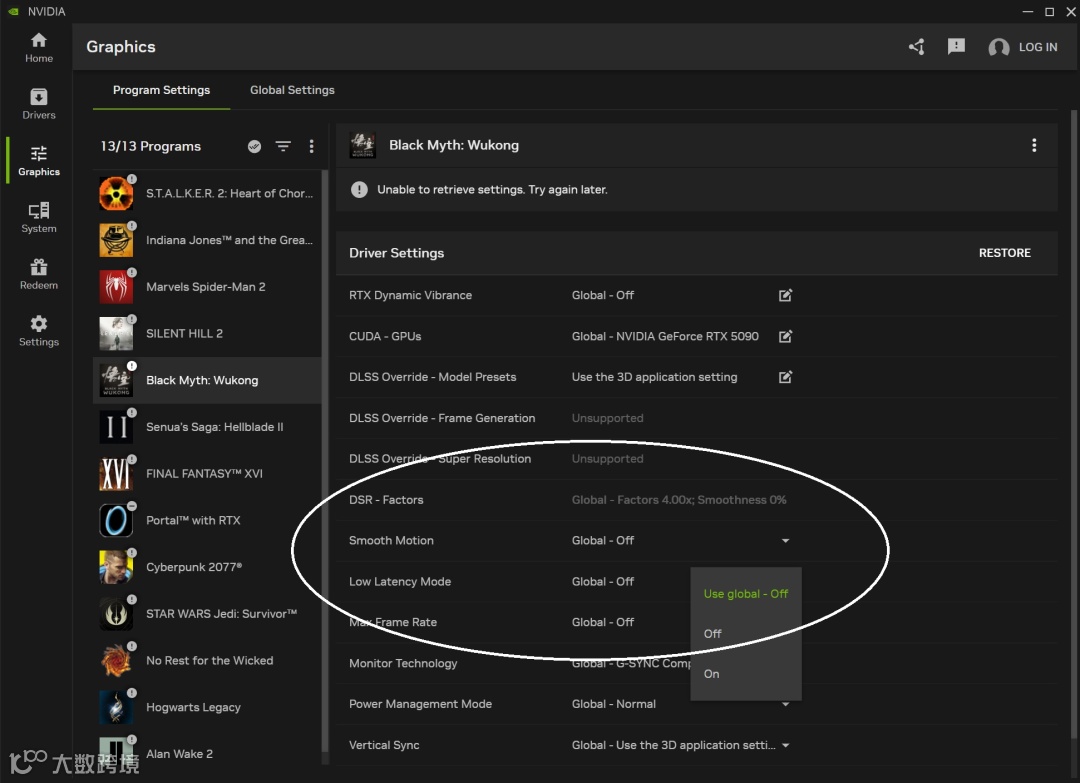Screen dimensions: 1080x783
Task: Click the Senua's Saga: Hellblade II icon
Action: point(116,427)
